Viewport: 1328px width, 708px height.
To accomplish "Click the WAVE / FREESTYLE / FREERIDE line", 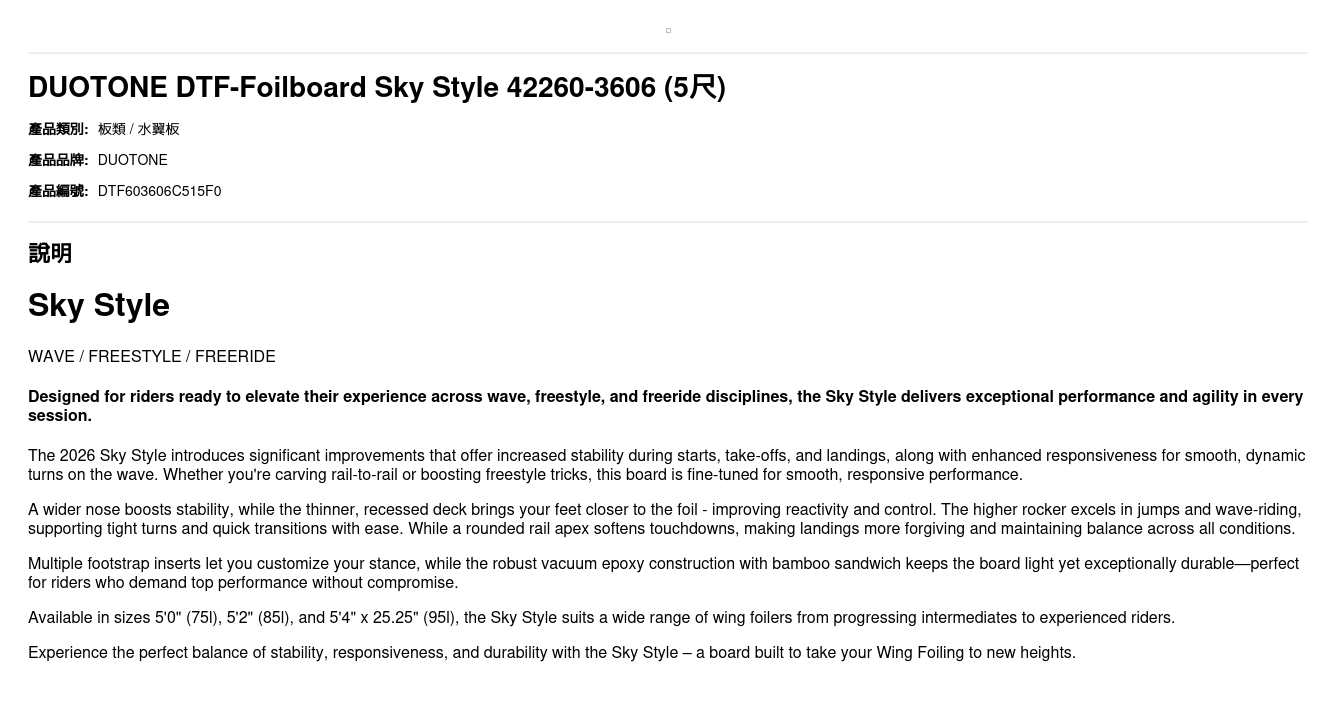I will pyautogui.click(x=152, y=357).
